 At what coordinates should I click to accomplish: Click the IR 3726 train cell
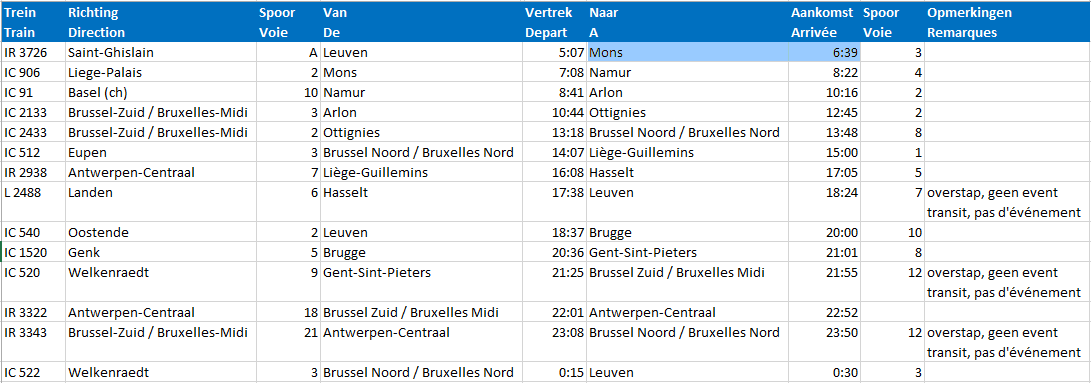pos(33,53)
